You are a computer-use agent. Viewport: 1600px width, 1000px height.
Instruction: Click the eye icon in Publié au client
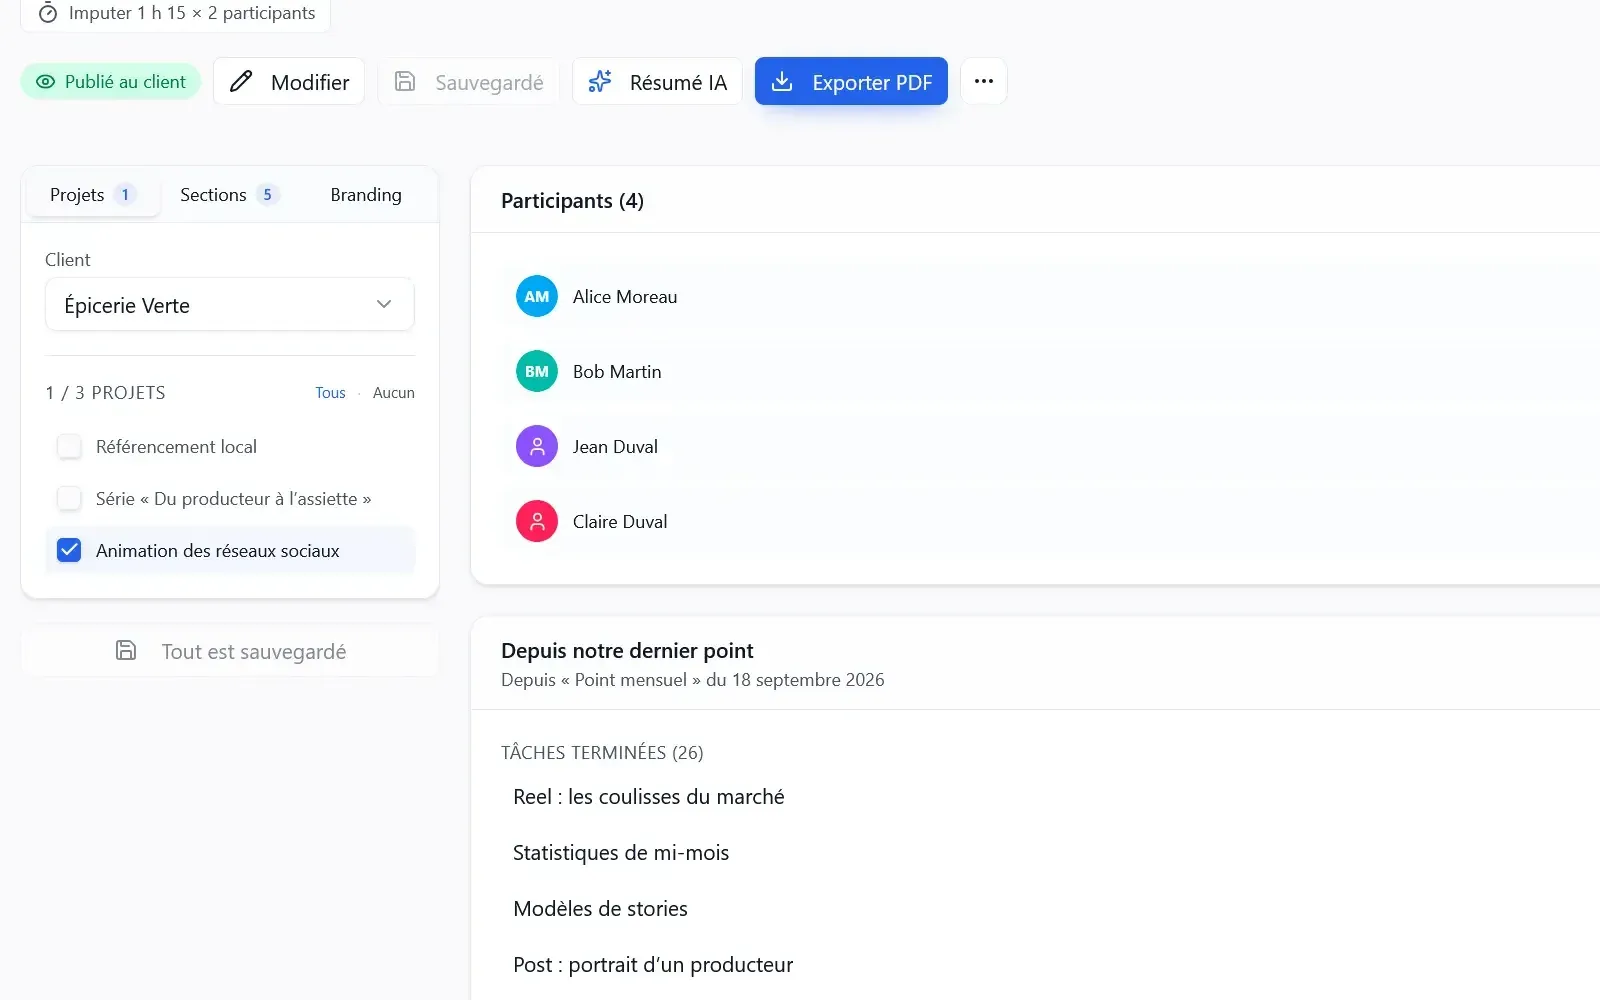coord(45,82)
